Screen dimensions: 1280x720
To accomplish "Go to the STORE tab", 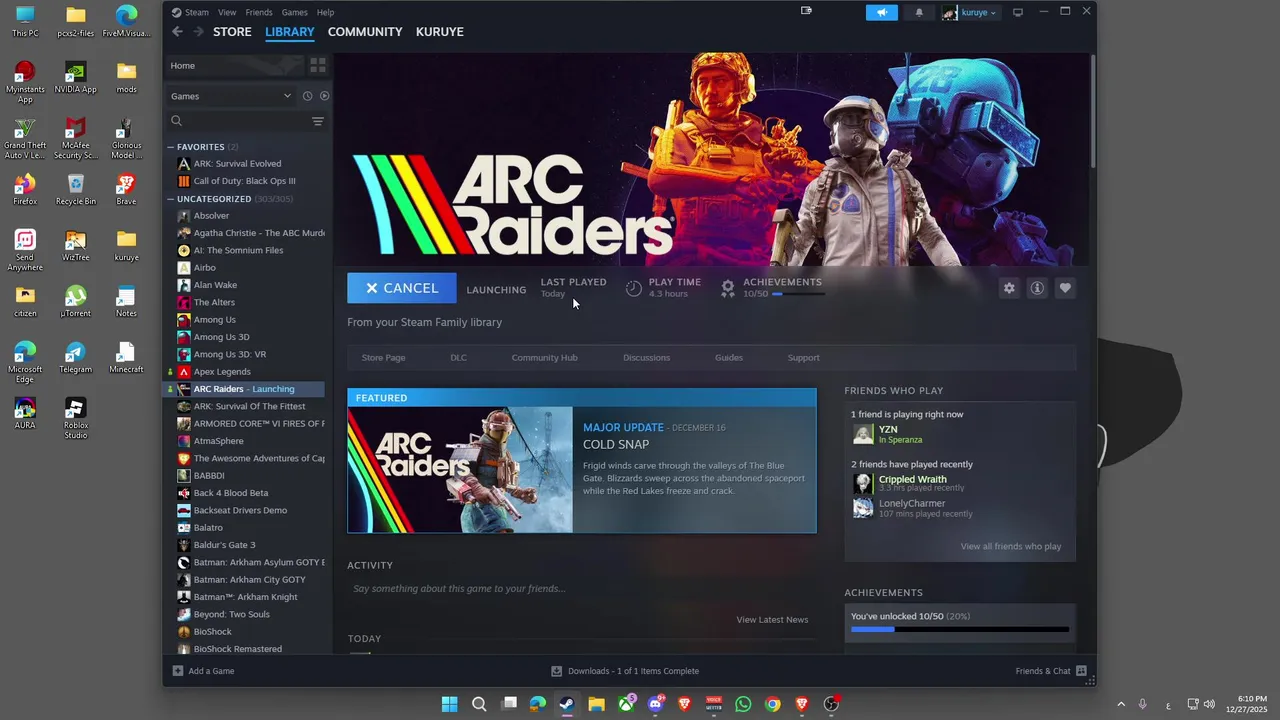I will [232, 32].
